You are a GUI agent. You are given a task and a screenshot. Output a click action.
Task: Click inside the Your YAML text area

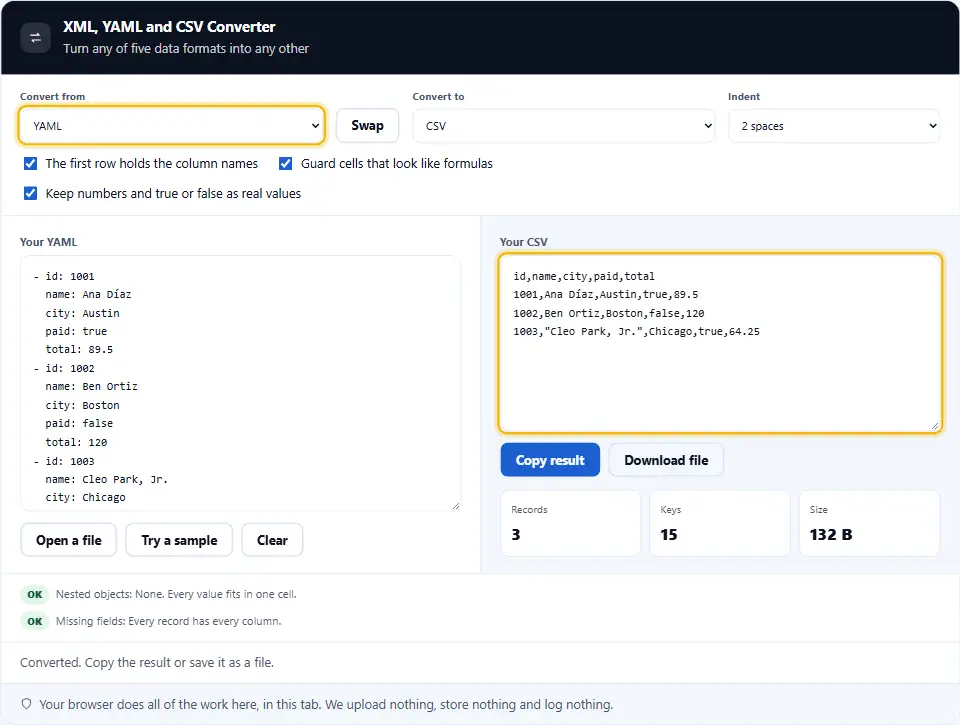(240, 383)
